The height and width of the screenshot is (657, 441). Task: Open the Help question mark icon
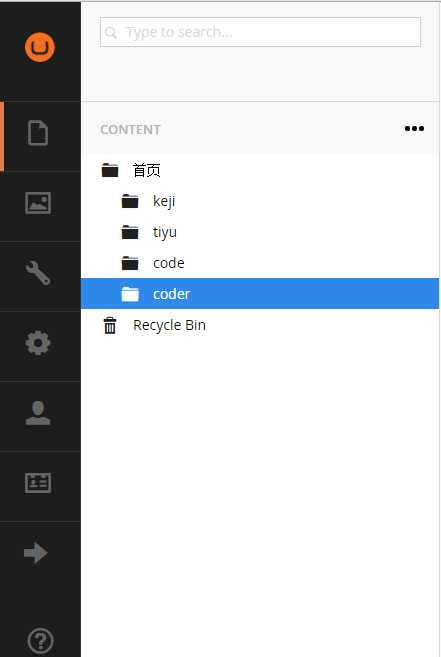(x=40, y=641)
